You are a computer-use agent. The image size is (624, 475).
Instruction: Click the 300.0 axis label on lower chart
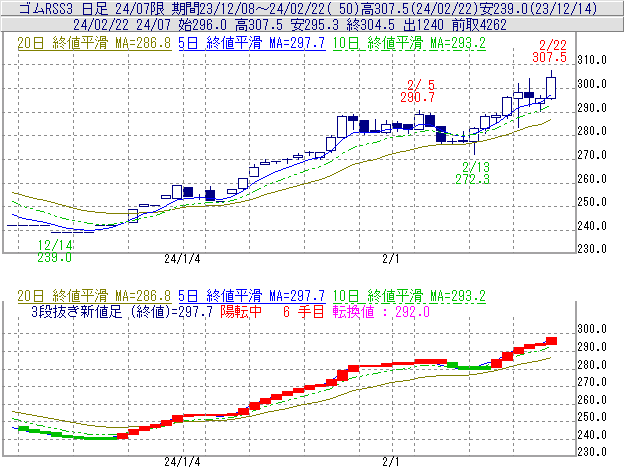click(592, 329)
